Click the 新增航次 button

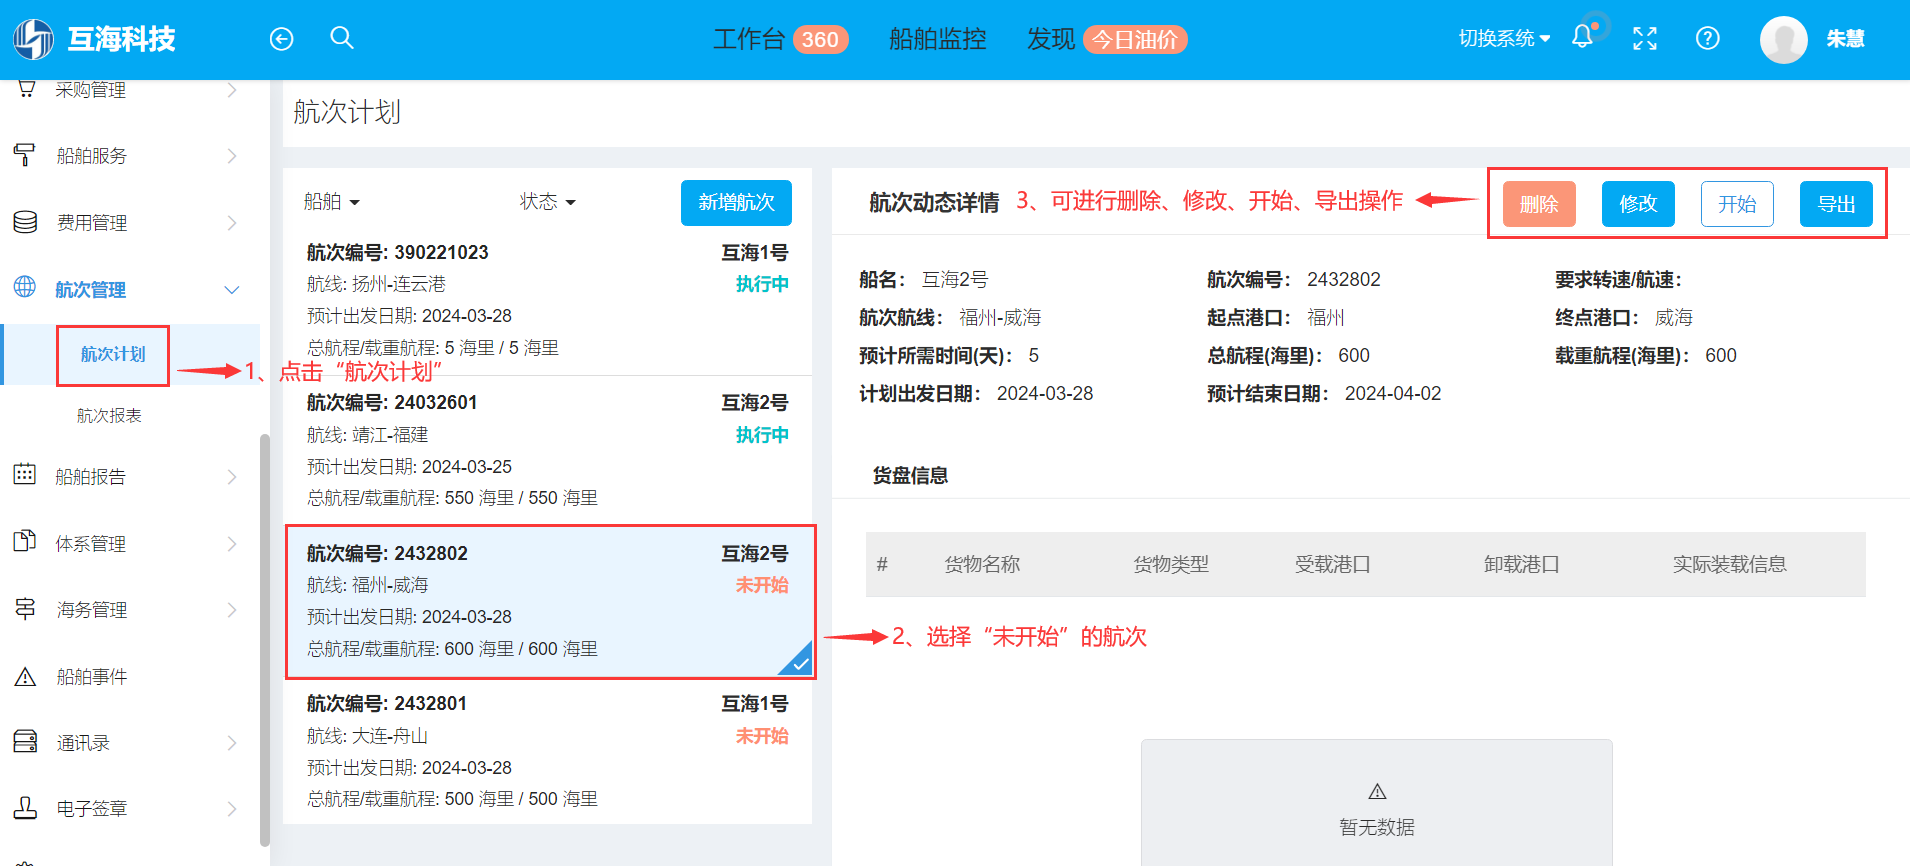(736, 202)
